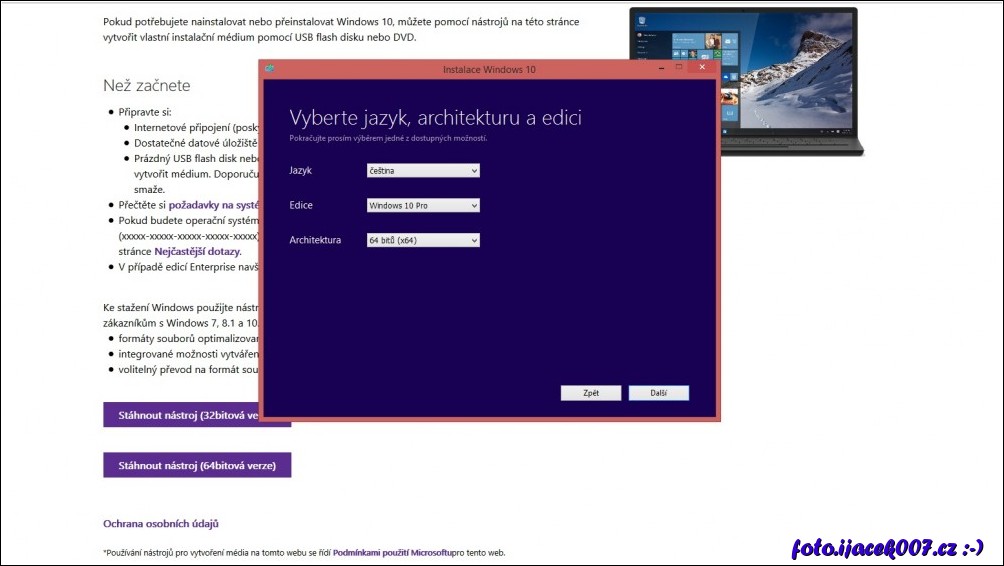Click the installer icon in the title bar
Screen dimensions: 1004x566
pyautogui.click(x=269, y=69)
